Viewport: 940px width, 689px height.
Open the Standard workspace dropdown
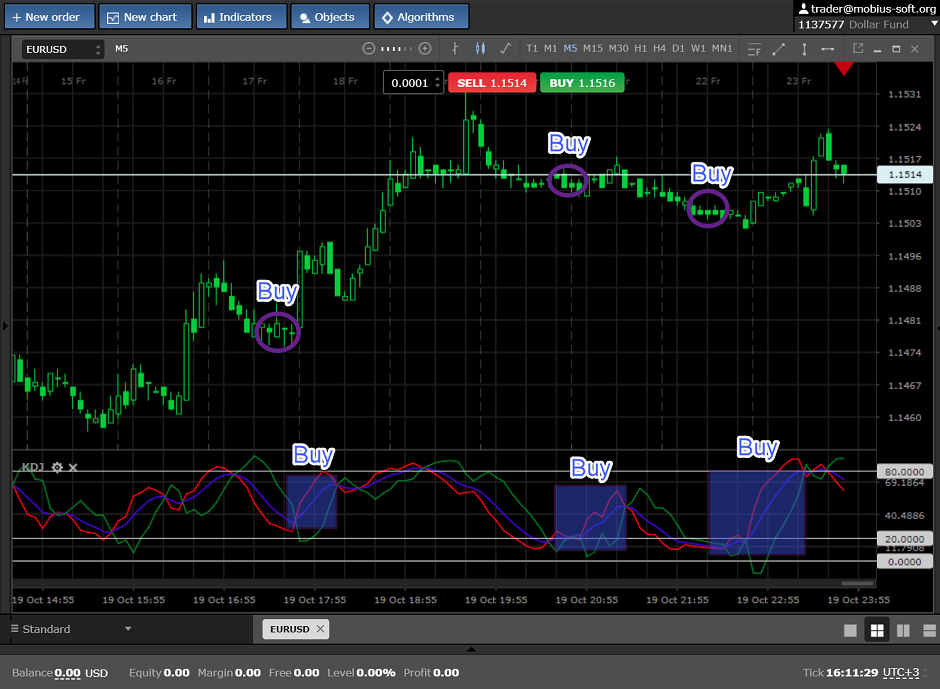(x=71, y=629)
